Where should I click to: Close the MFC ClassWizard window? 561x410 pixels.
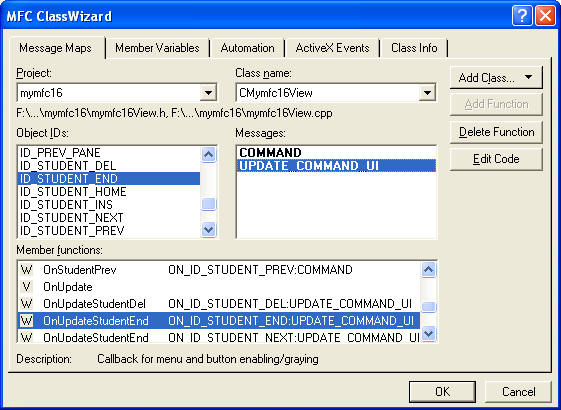click(545, 16)
